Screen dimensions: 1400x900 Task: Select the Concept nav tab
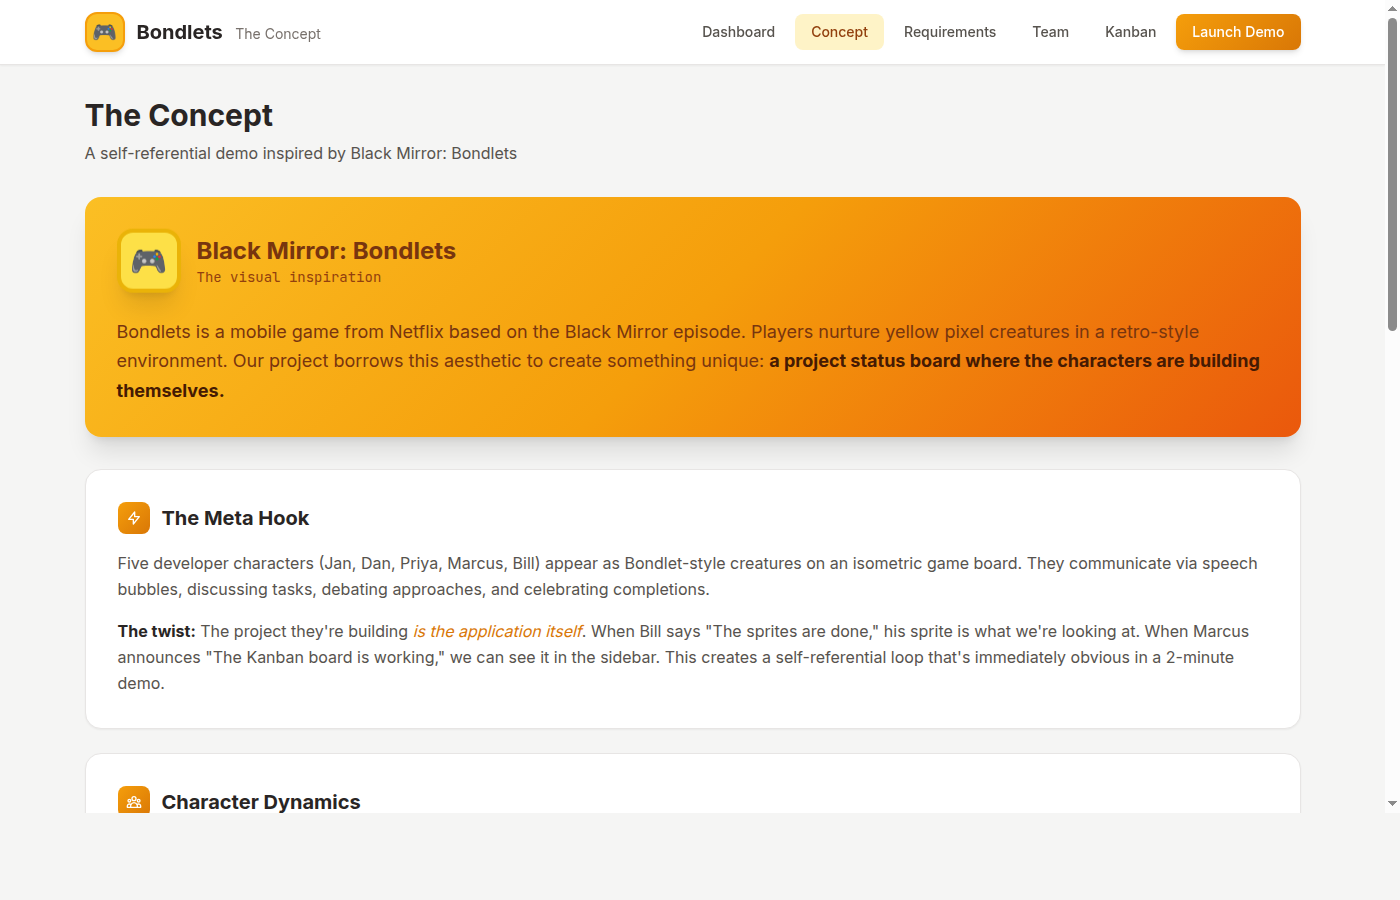pos(839,32)
